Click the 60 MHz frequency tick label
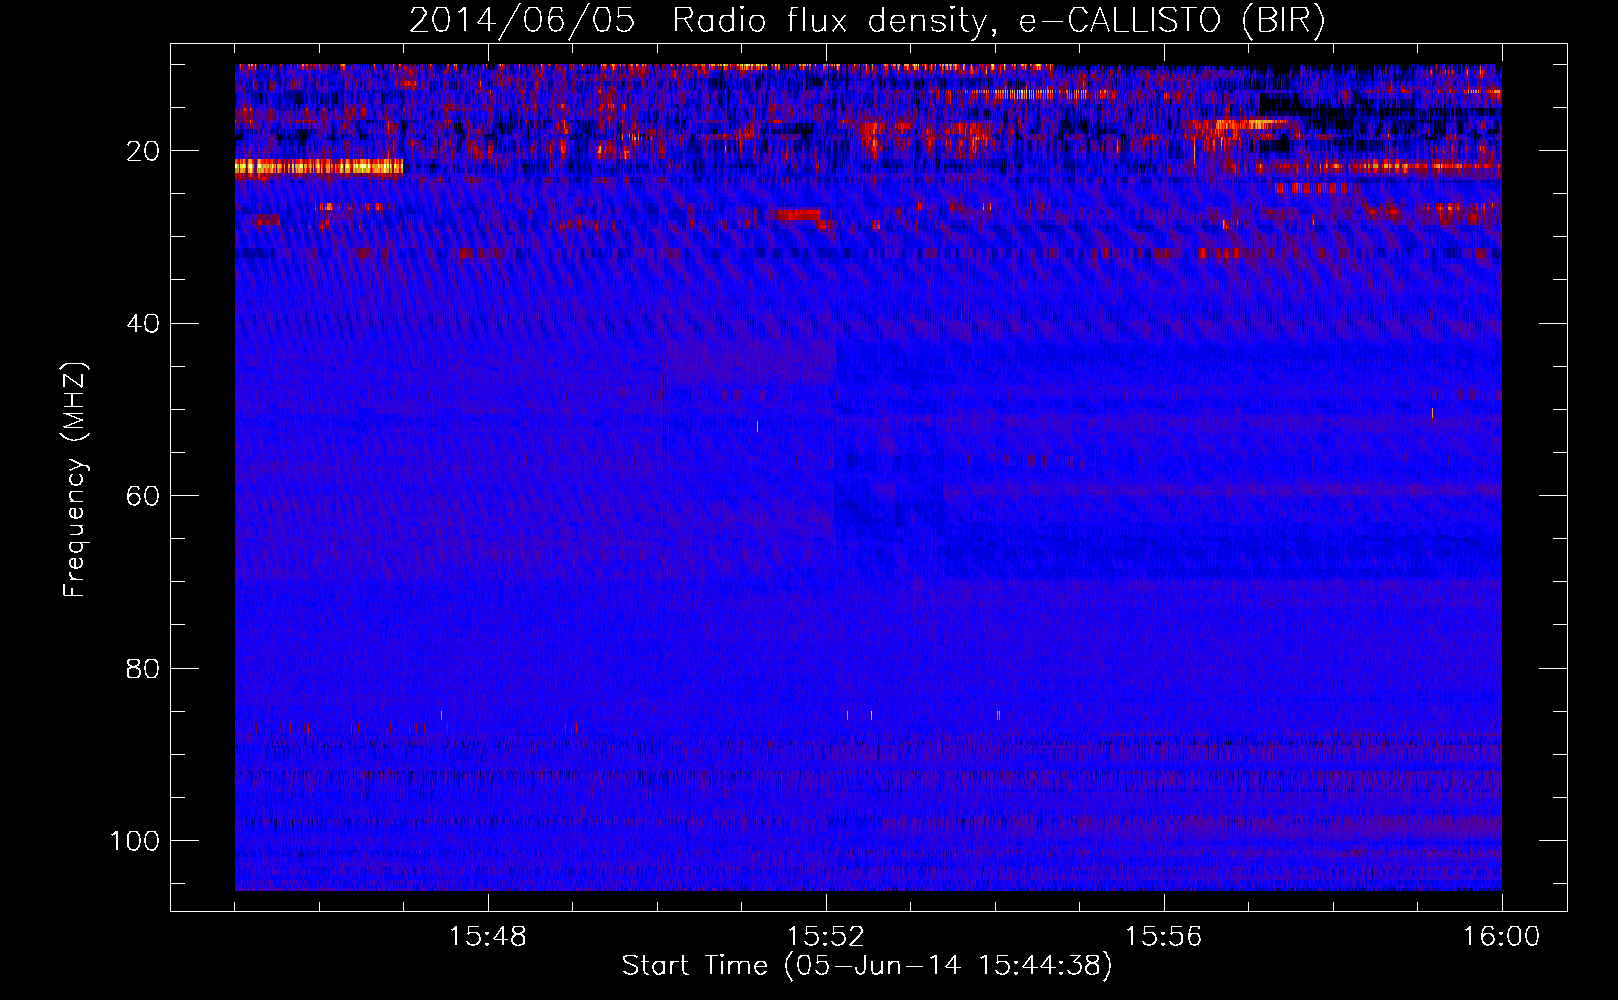This screenshot has width=1618, height=1000. [143, 496]
